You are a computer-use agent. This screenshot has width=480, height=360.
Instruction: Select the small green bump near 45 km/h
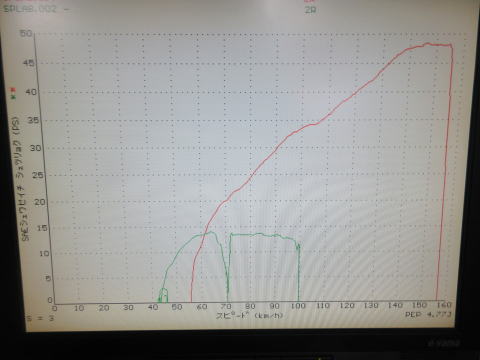163,295
